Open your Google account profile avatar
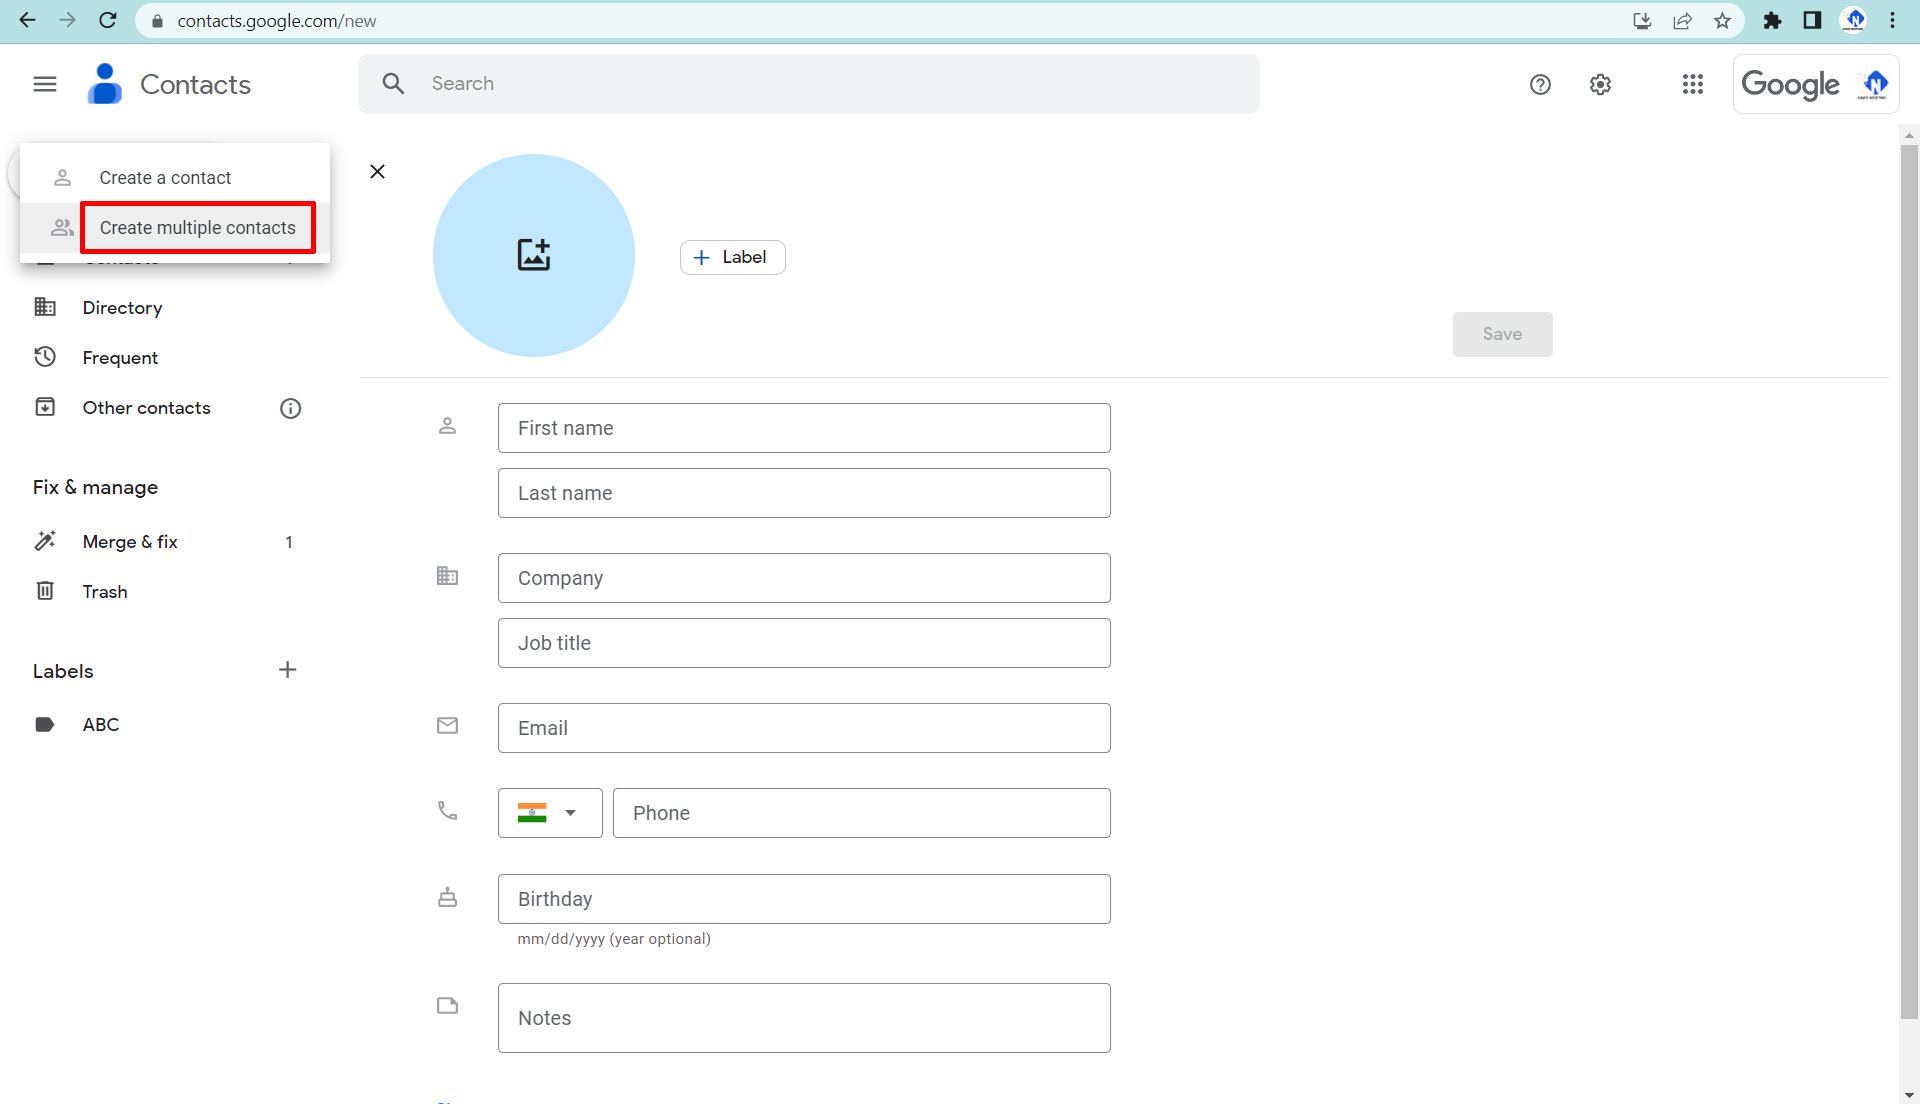 pos(1872,84)
